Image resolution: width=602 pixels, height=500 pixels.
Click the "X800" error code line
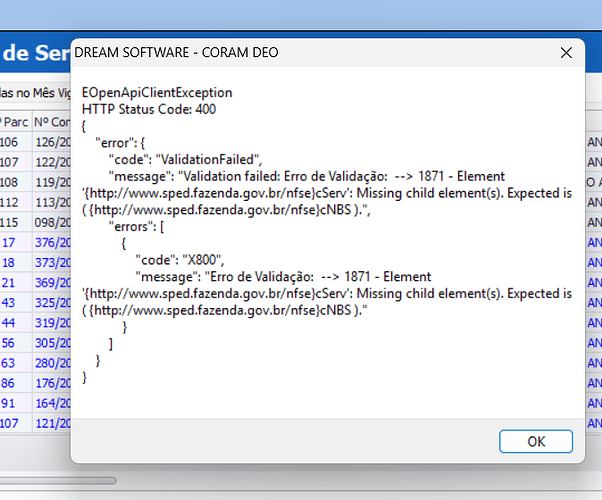166,258
